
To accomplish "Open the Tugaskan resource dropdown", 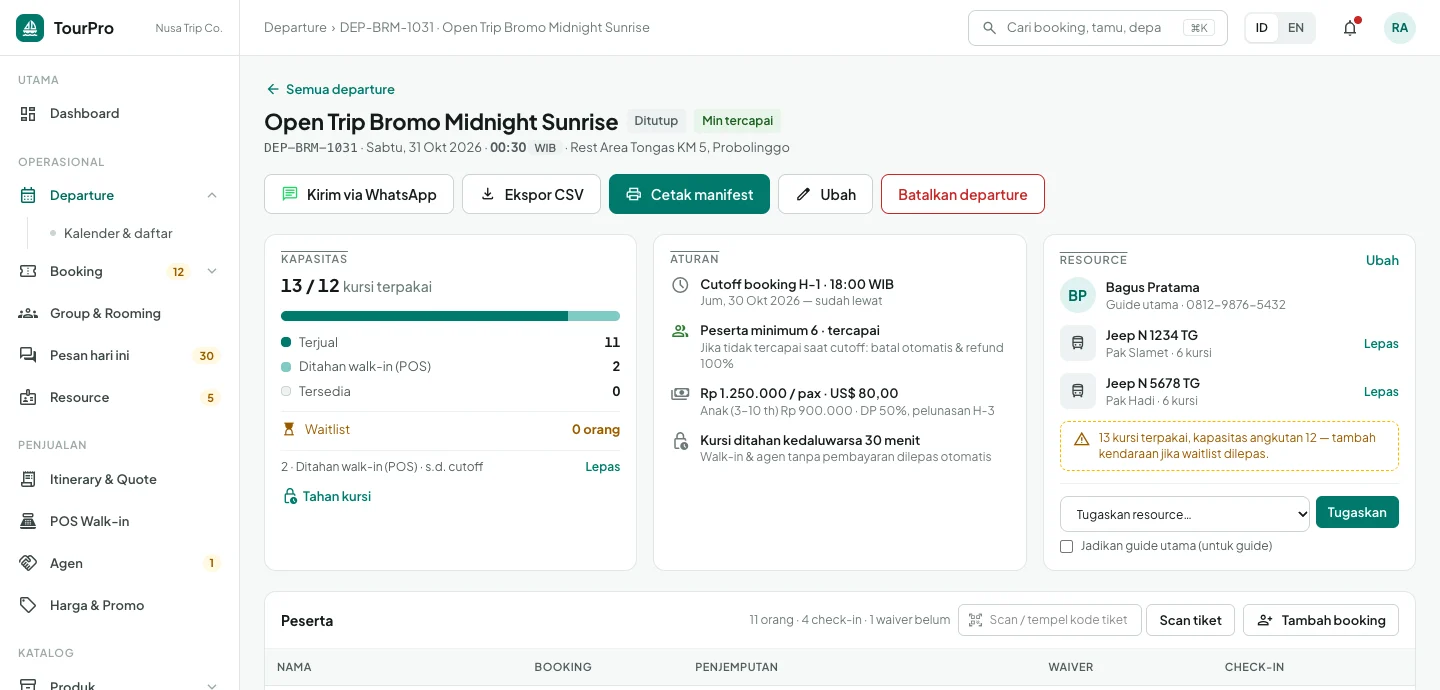I will (x=1185, y=514).
